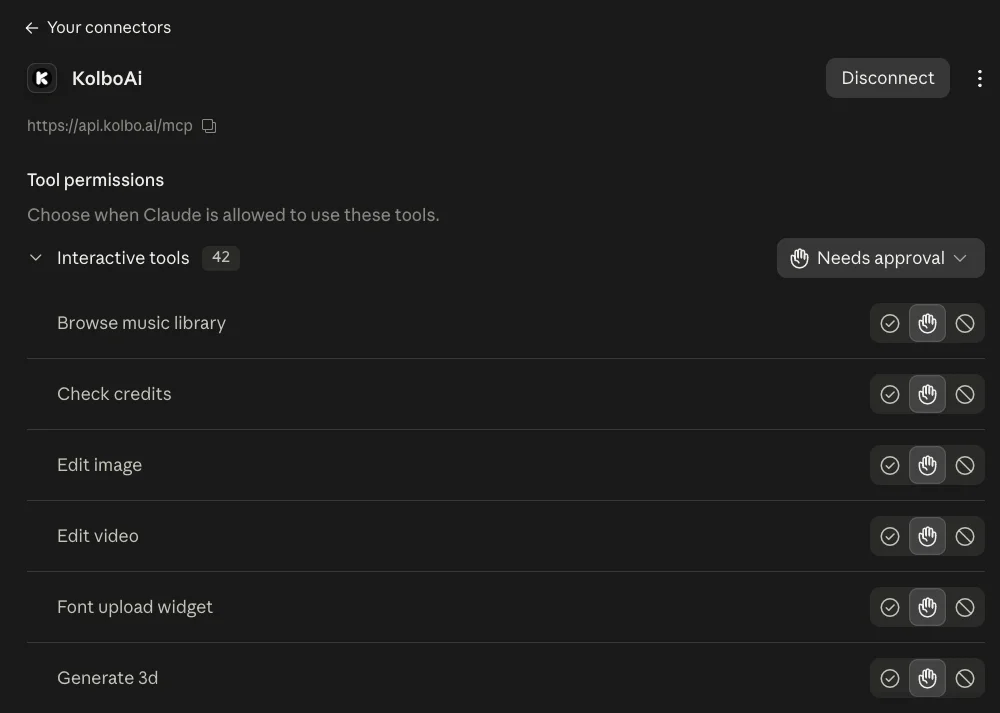Image resolution: width=1000 pixels, height=713 pixels.
Task: Block the Edit image tool
Action: tap(965, 466)
